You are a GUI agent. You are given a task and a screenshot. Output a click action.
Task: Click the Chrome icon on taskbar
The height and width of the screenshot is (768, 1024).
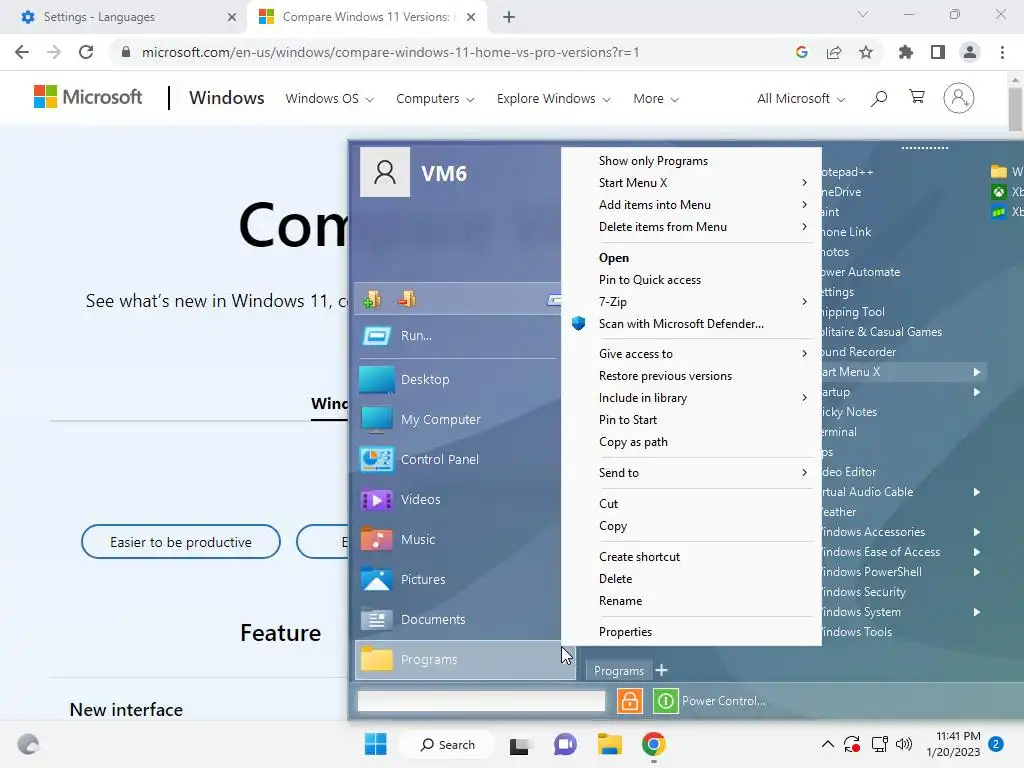click(x=654, y=744)
